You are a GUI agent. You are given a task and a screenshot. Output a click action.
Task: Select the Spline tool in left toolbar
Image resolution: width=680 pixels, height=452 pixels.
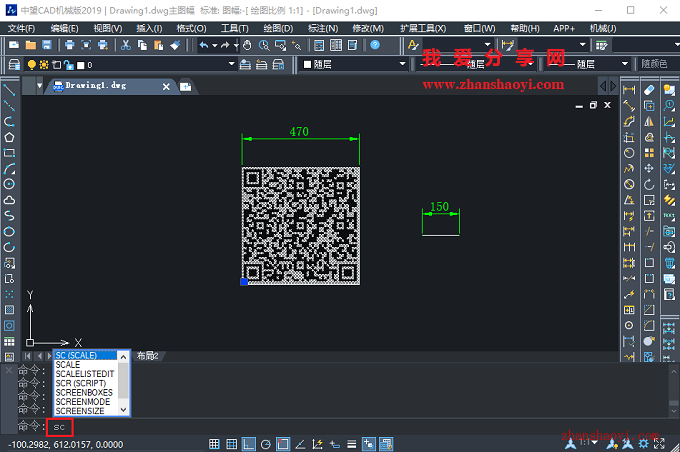click(x=9, y=216)
